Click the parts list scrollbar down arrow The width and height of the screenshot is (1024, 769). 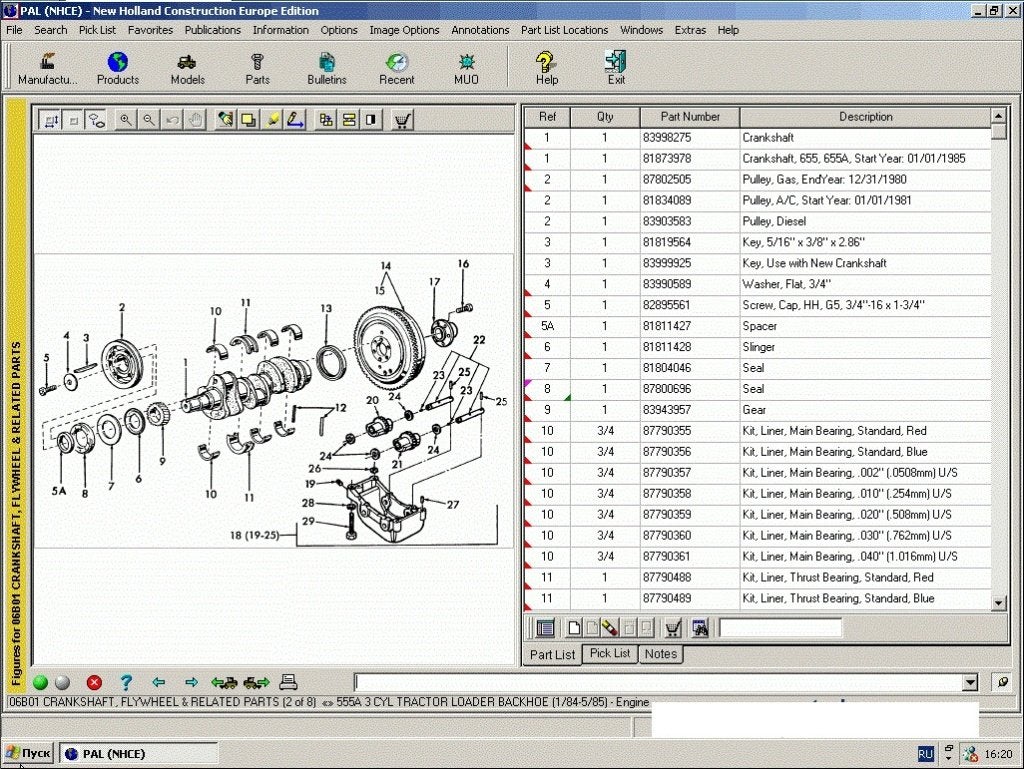point(998,603)
